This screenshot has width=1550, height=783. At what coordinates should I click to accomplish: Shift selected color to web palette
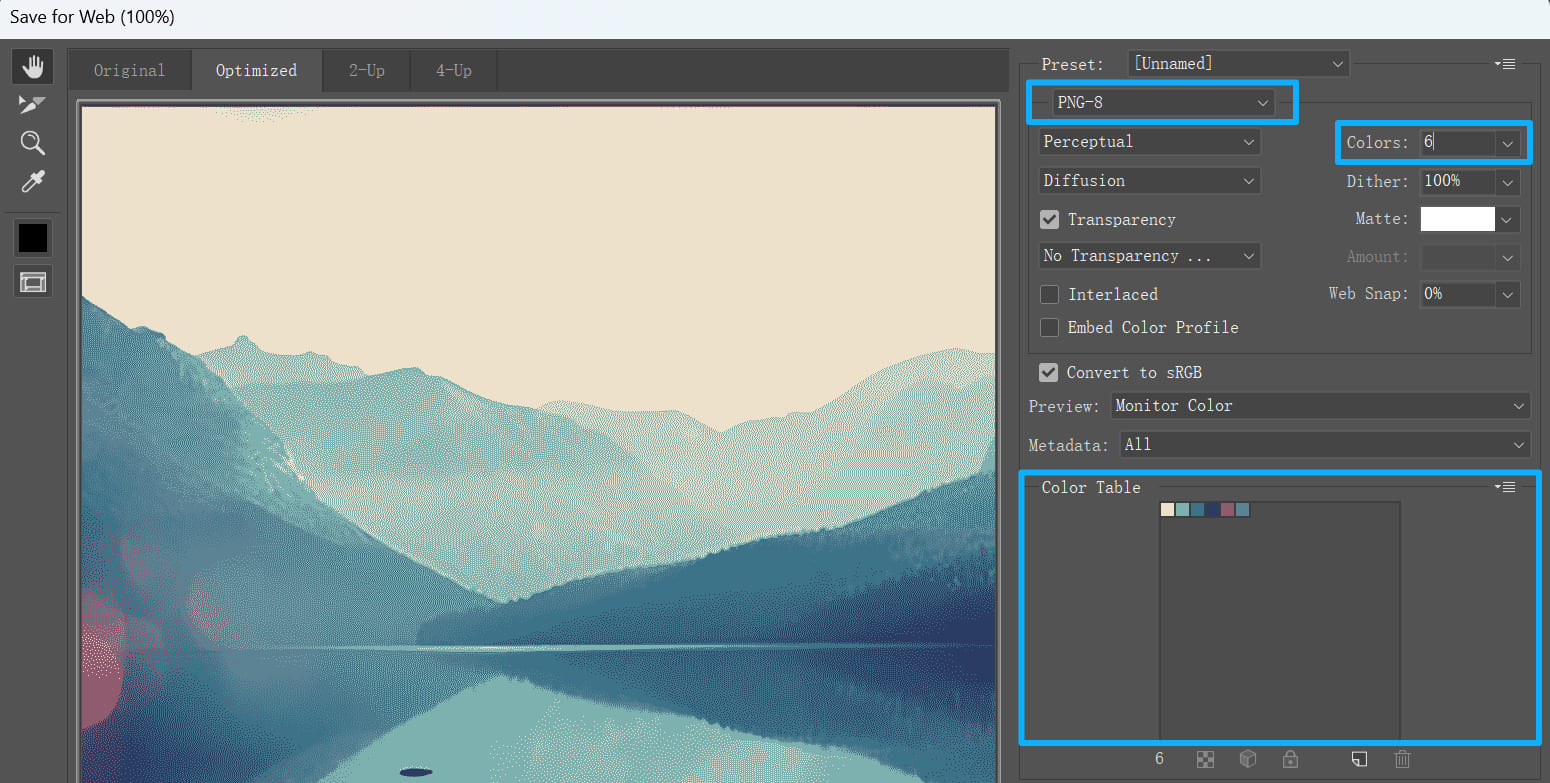tap(1248, 759)
